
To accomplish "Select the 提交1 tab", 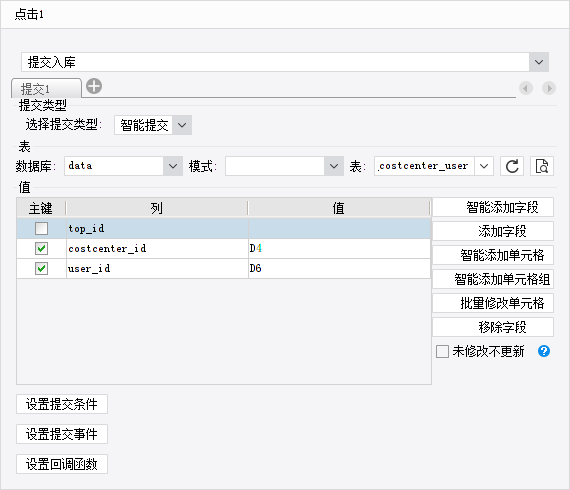I will click(46, 88).
